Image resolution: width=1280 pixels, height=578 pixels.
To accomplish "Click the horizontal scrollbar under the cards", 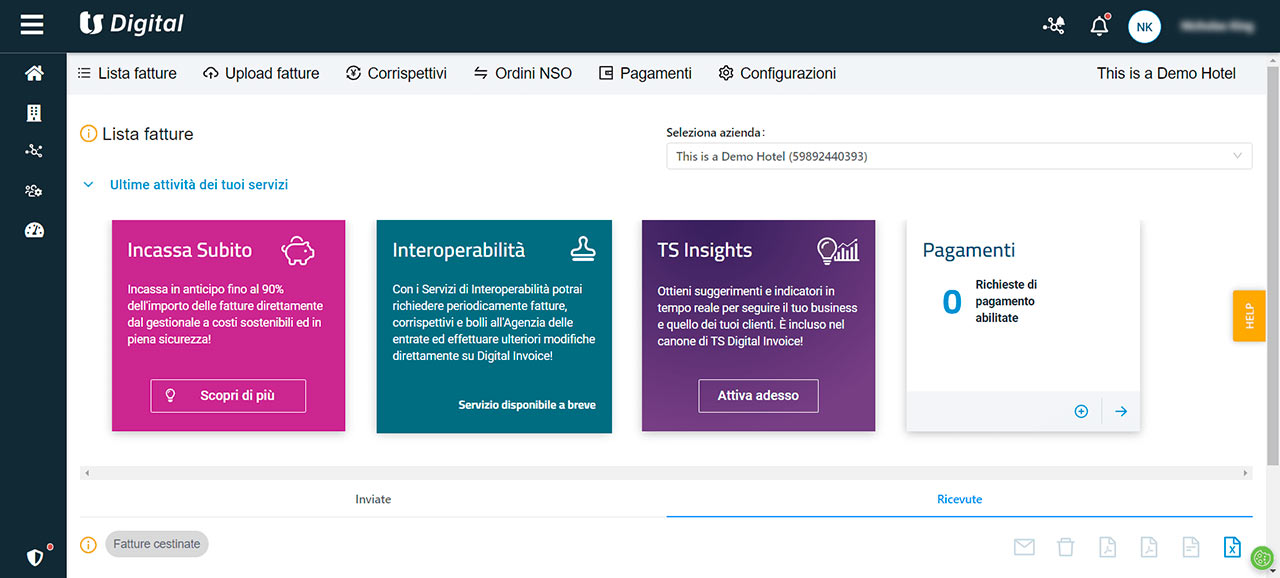I will pos(666,472).
